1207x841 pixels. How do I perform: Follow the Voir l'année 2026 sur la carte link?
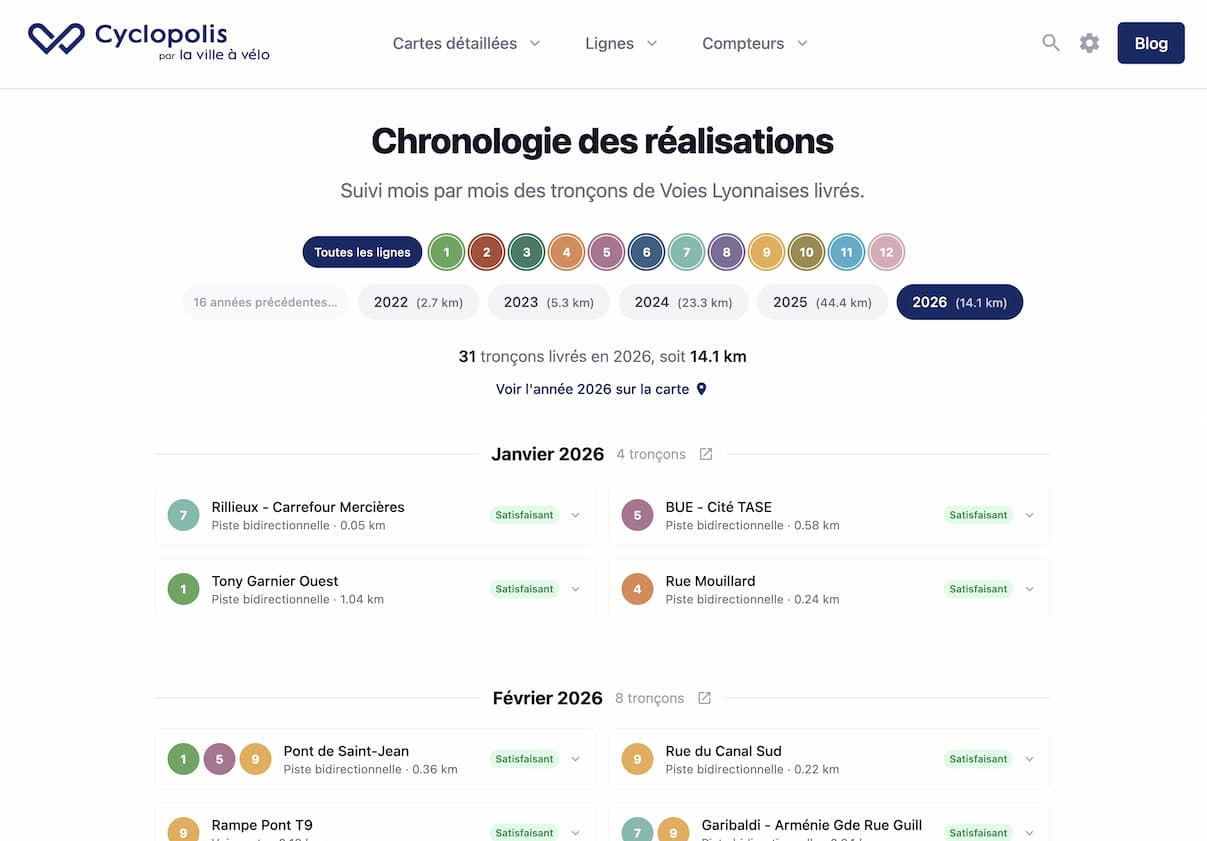pyautogui.click(x=591, y=388)
